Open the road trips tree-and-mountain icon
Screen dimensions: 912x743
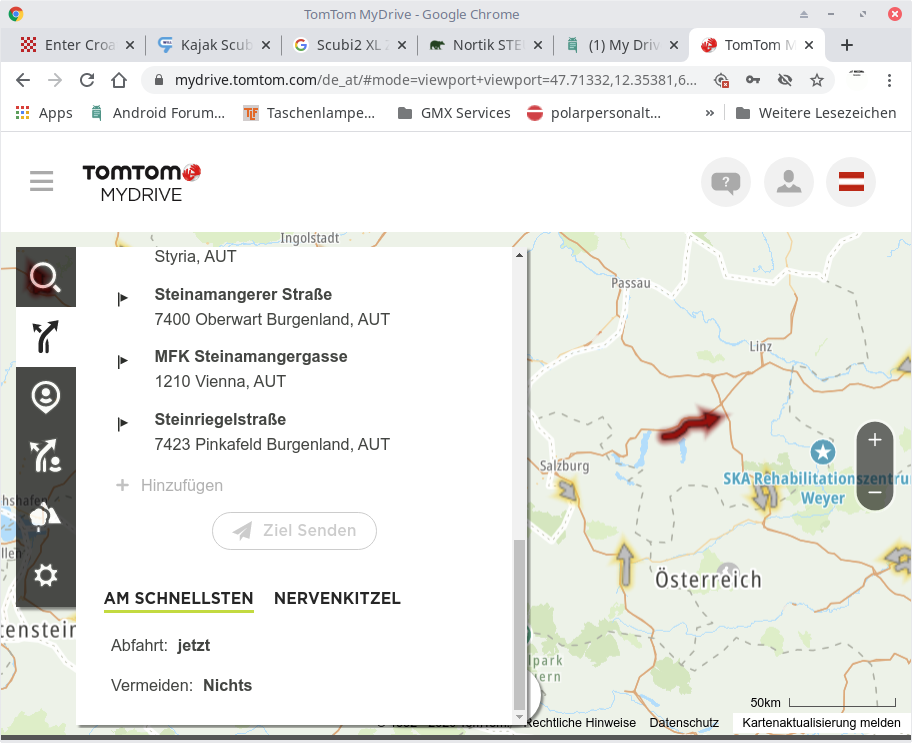pos(45,516)
